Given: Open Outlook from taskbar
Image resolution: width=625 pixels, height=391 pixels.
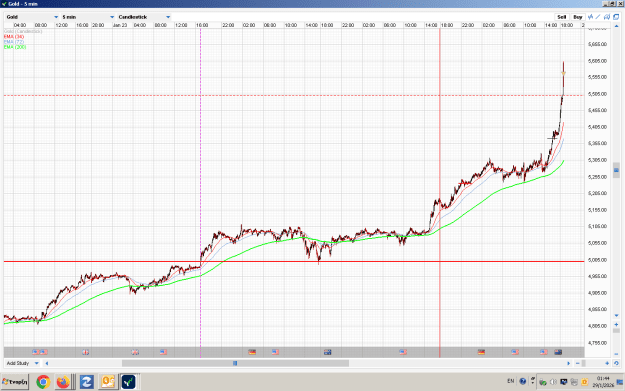Looking at the screenshot, I should coord(108,382).
